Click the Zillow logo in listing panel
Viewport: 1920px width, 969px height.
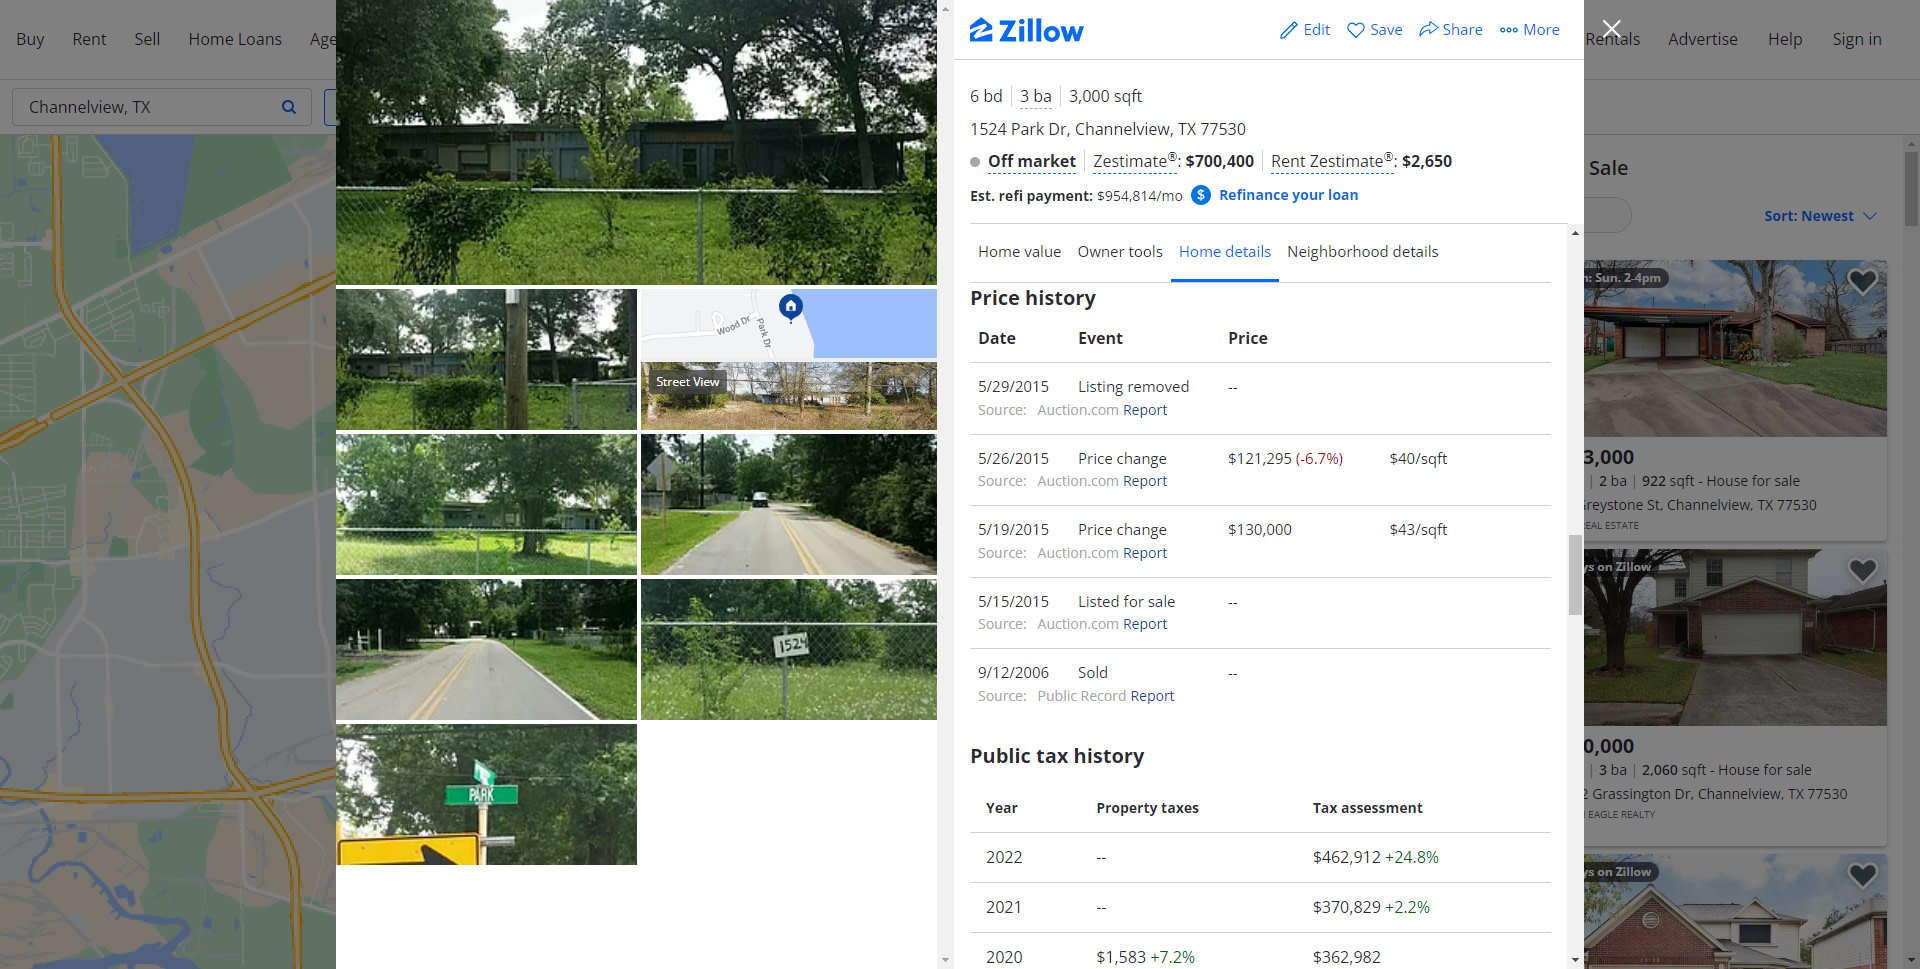coord(1026,31)
